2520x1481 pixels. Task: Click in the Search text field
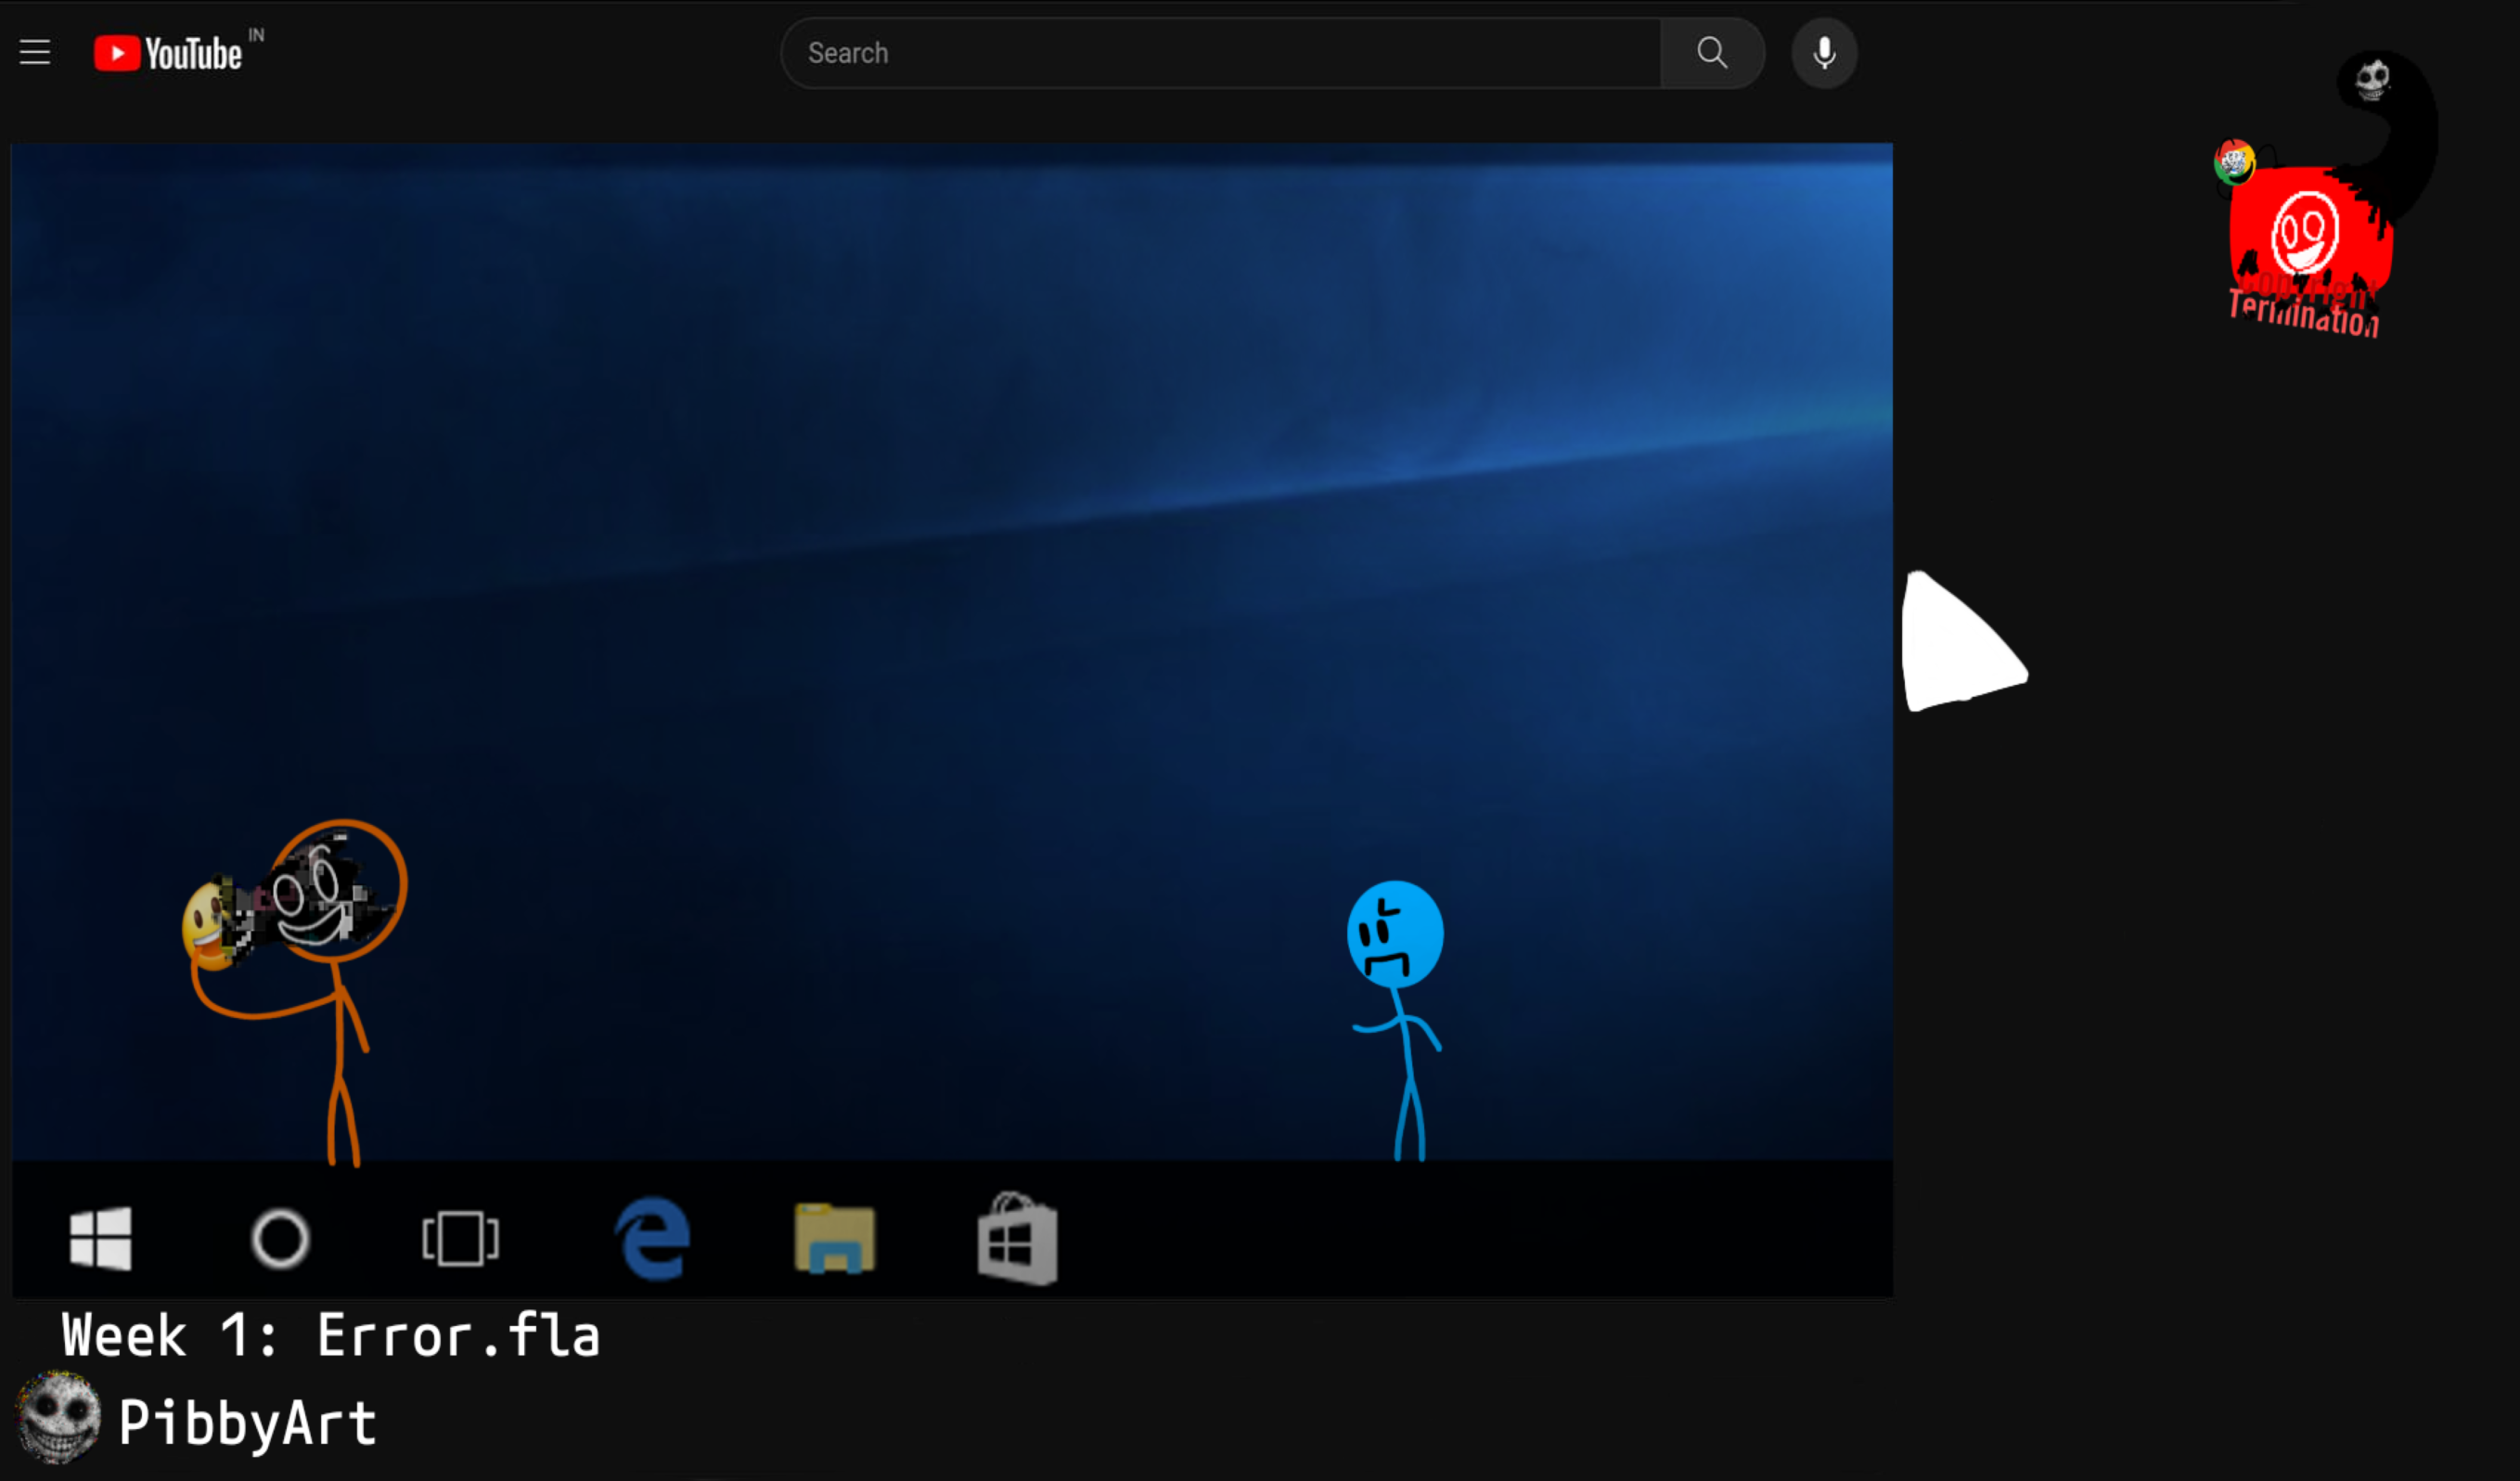click(x=1220, y=53)
